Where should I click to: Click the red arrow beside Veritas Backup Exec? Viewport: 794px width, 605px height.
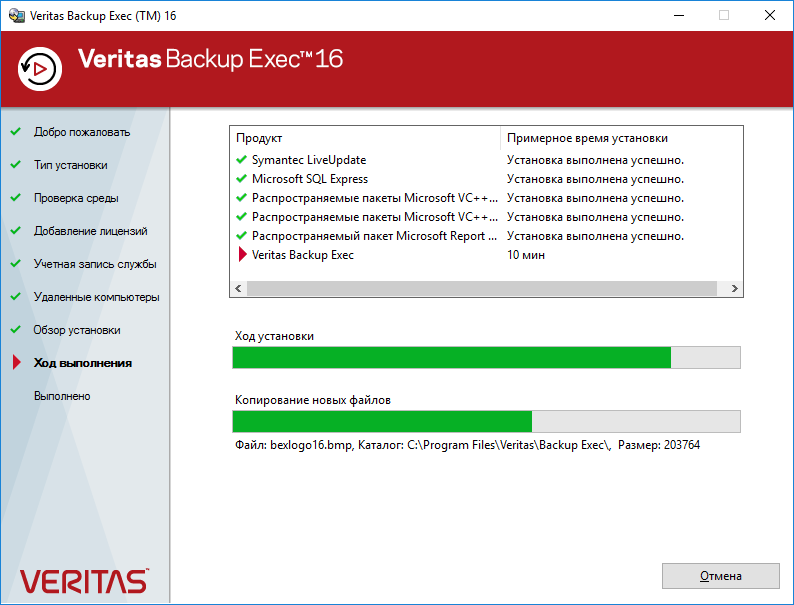pyautogui.click(x=243, y=255)
